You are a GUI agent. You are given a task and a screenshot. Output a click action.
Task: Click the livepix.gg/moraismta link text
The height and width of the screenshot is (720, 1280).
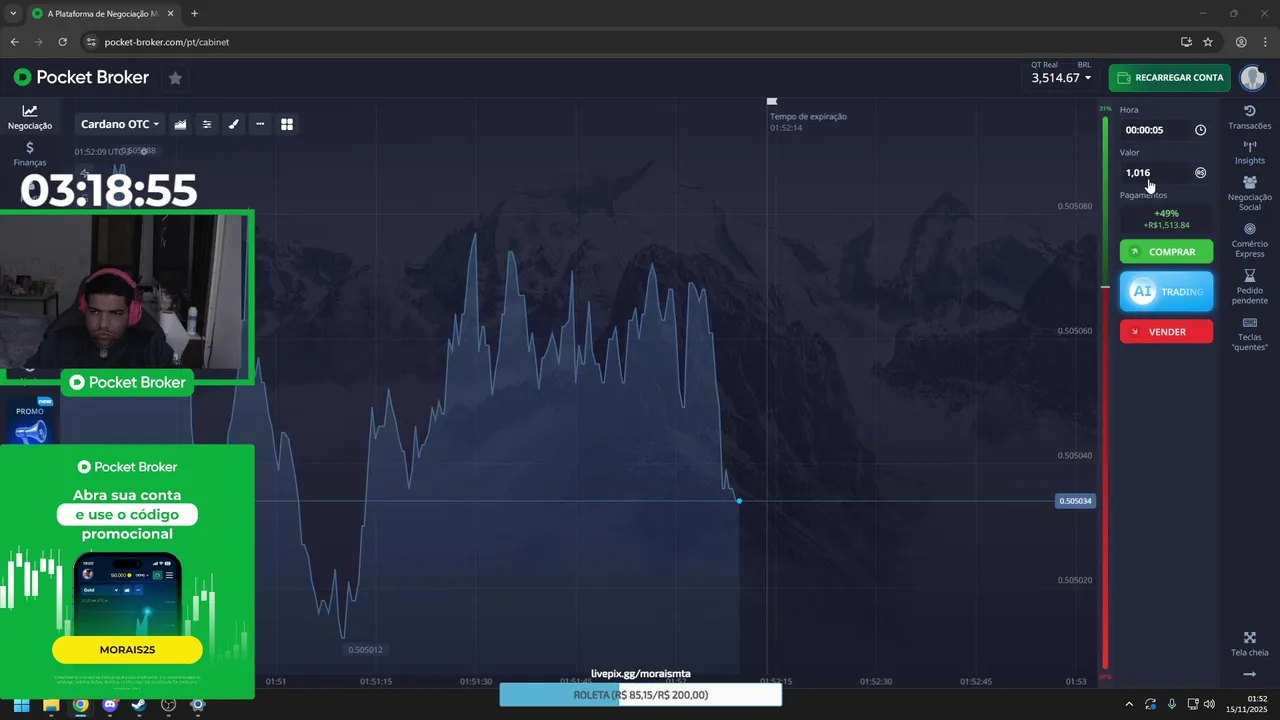641,674
